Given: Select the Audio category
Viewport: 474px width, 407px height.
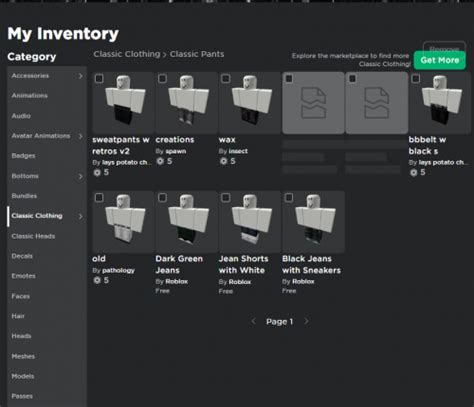Looking at the screenshot, I should click(x=21, y=116).
